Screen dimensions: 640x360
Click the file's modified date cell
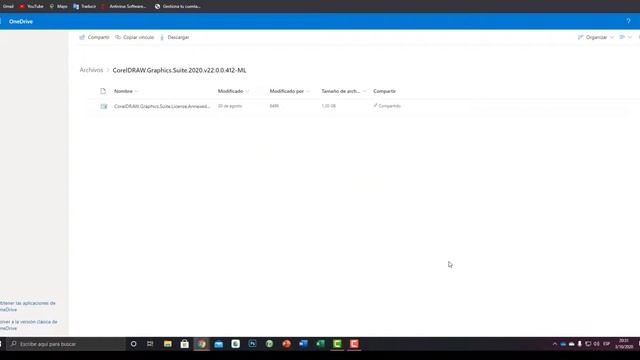(x=229, y=106)
